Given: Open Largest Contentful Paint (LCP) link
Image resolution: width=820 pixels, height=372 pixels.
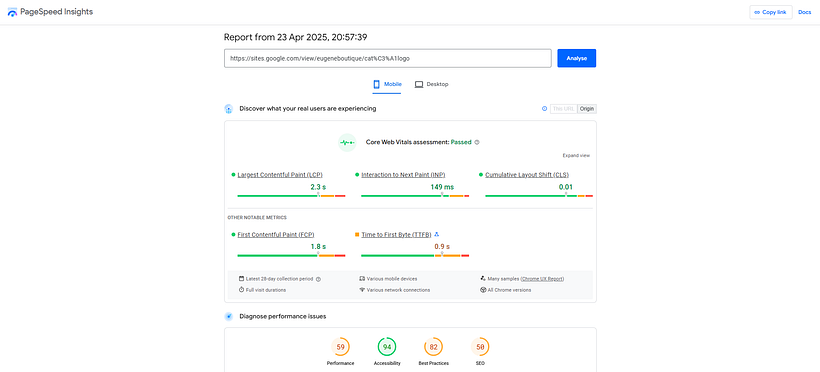Looking at the screenshot, I should pos(280,175).
